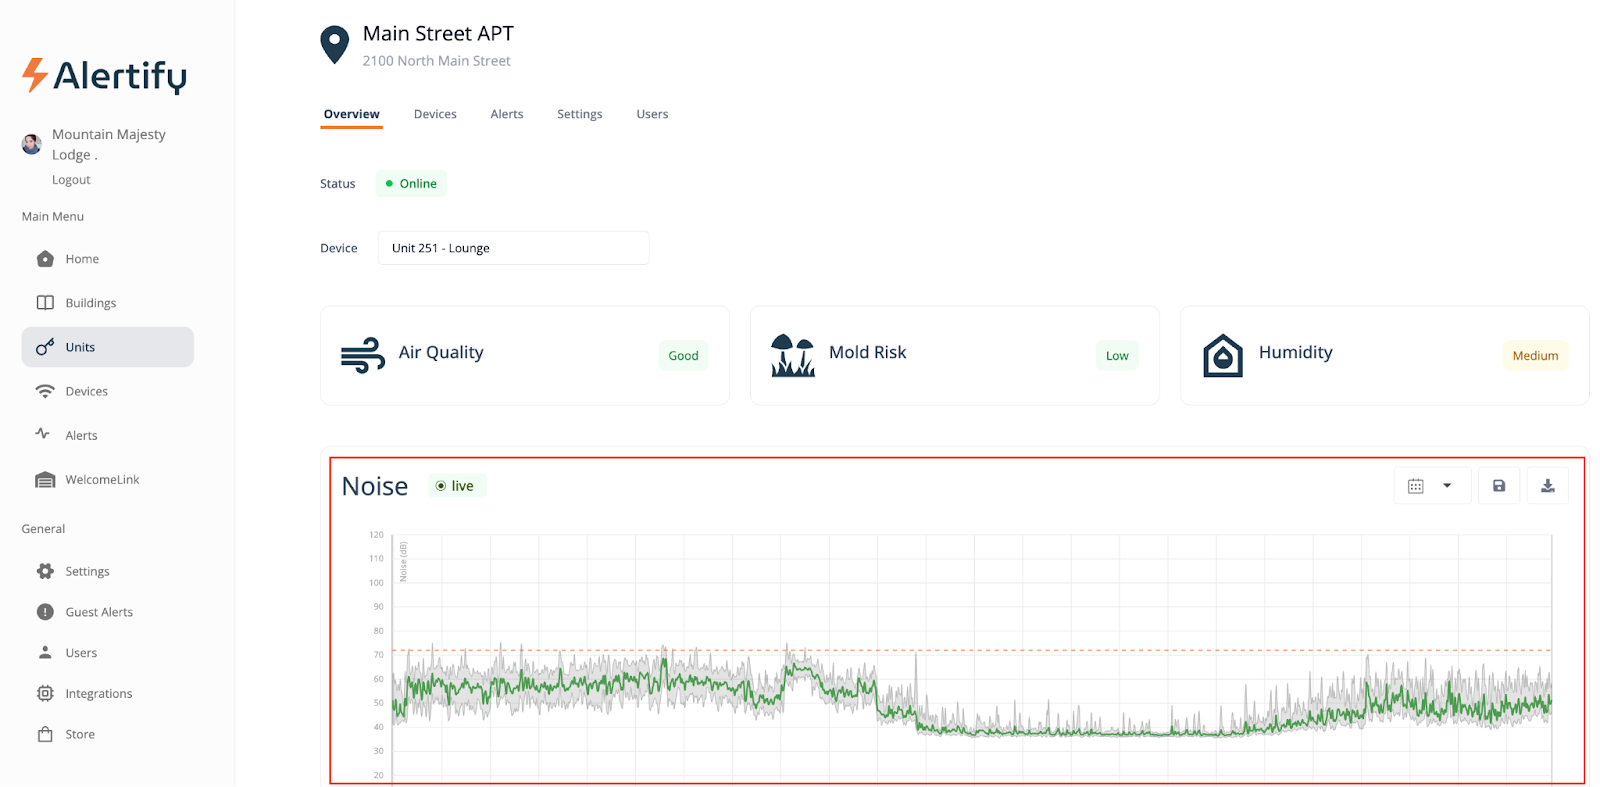The height and width of the screenshot is (787, 1600).
Task: Click the Mold Risk mushroom icon
Action: (793, 355)
